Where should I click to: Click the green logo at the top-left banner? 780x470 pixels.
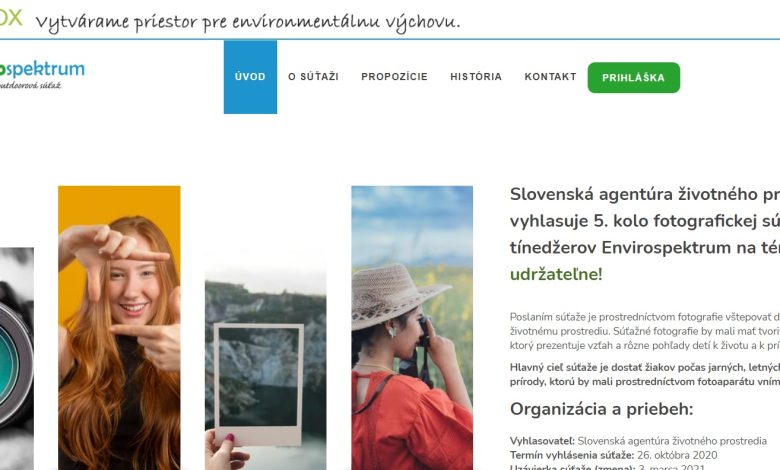(x=11, y=17)
